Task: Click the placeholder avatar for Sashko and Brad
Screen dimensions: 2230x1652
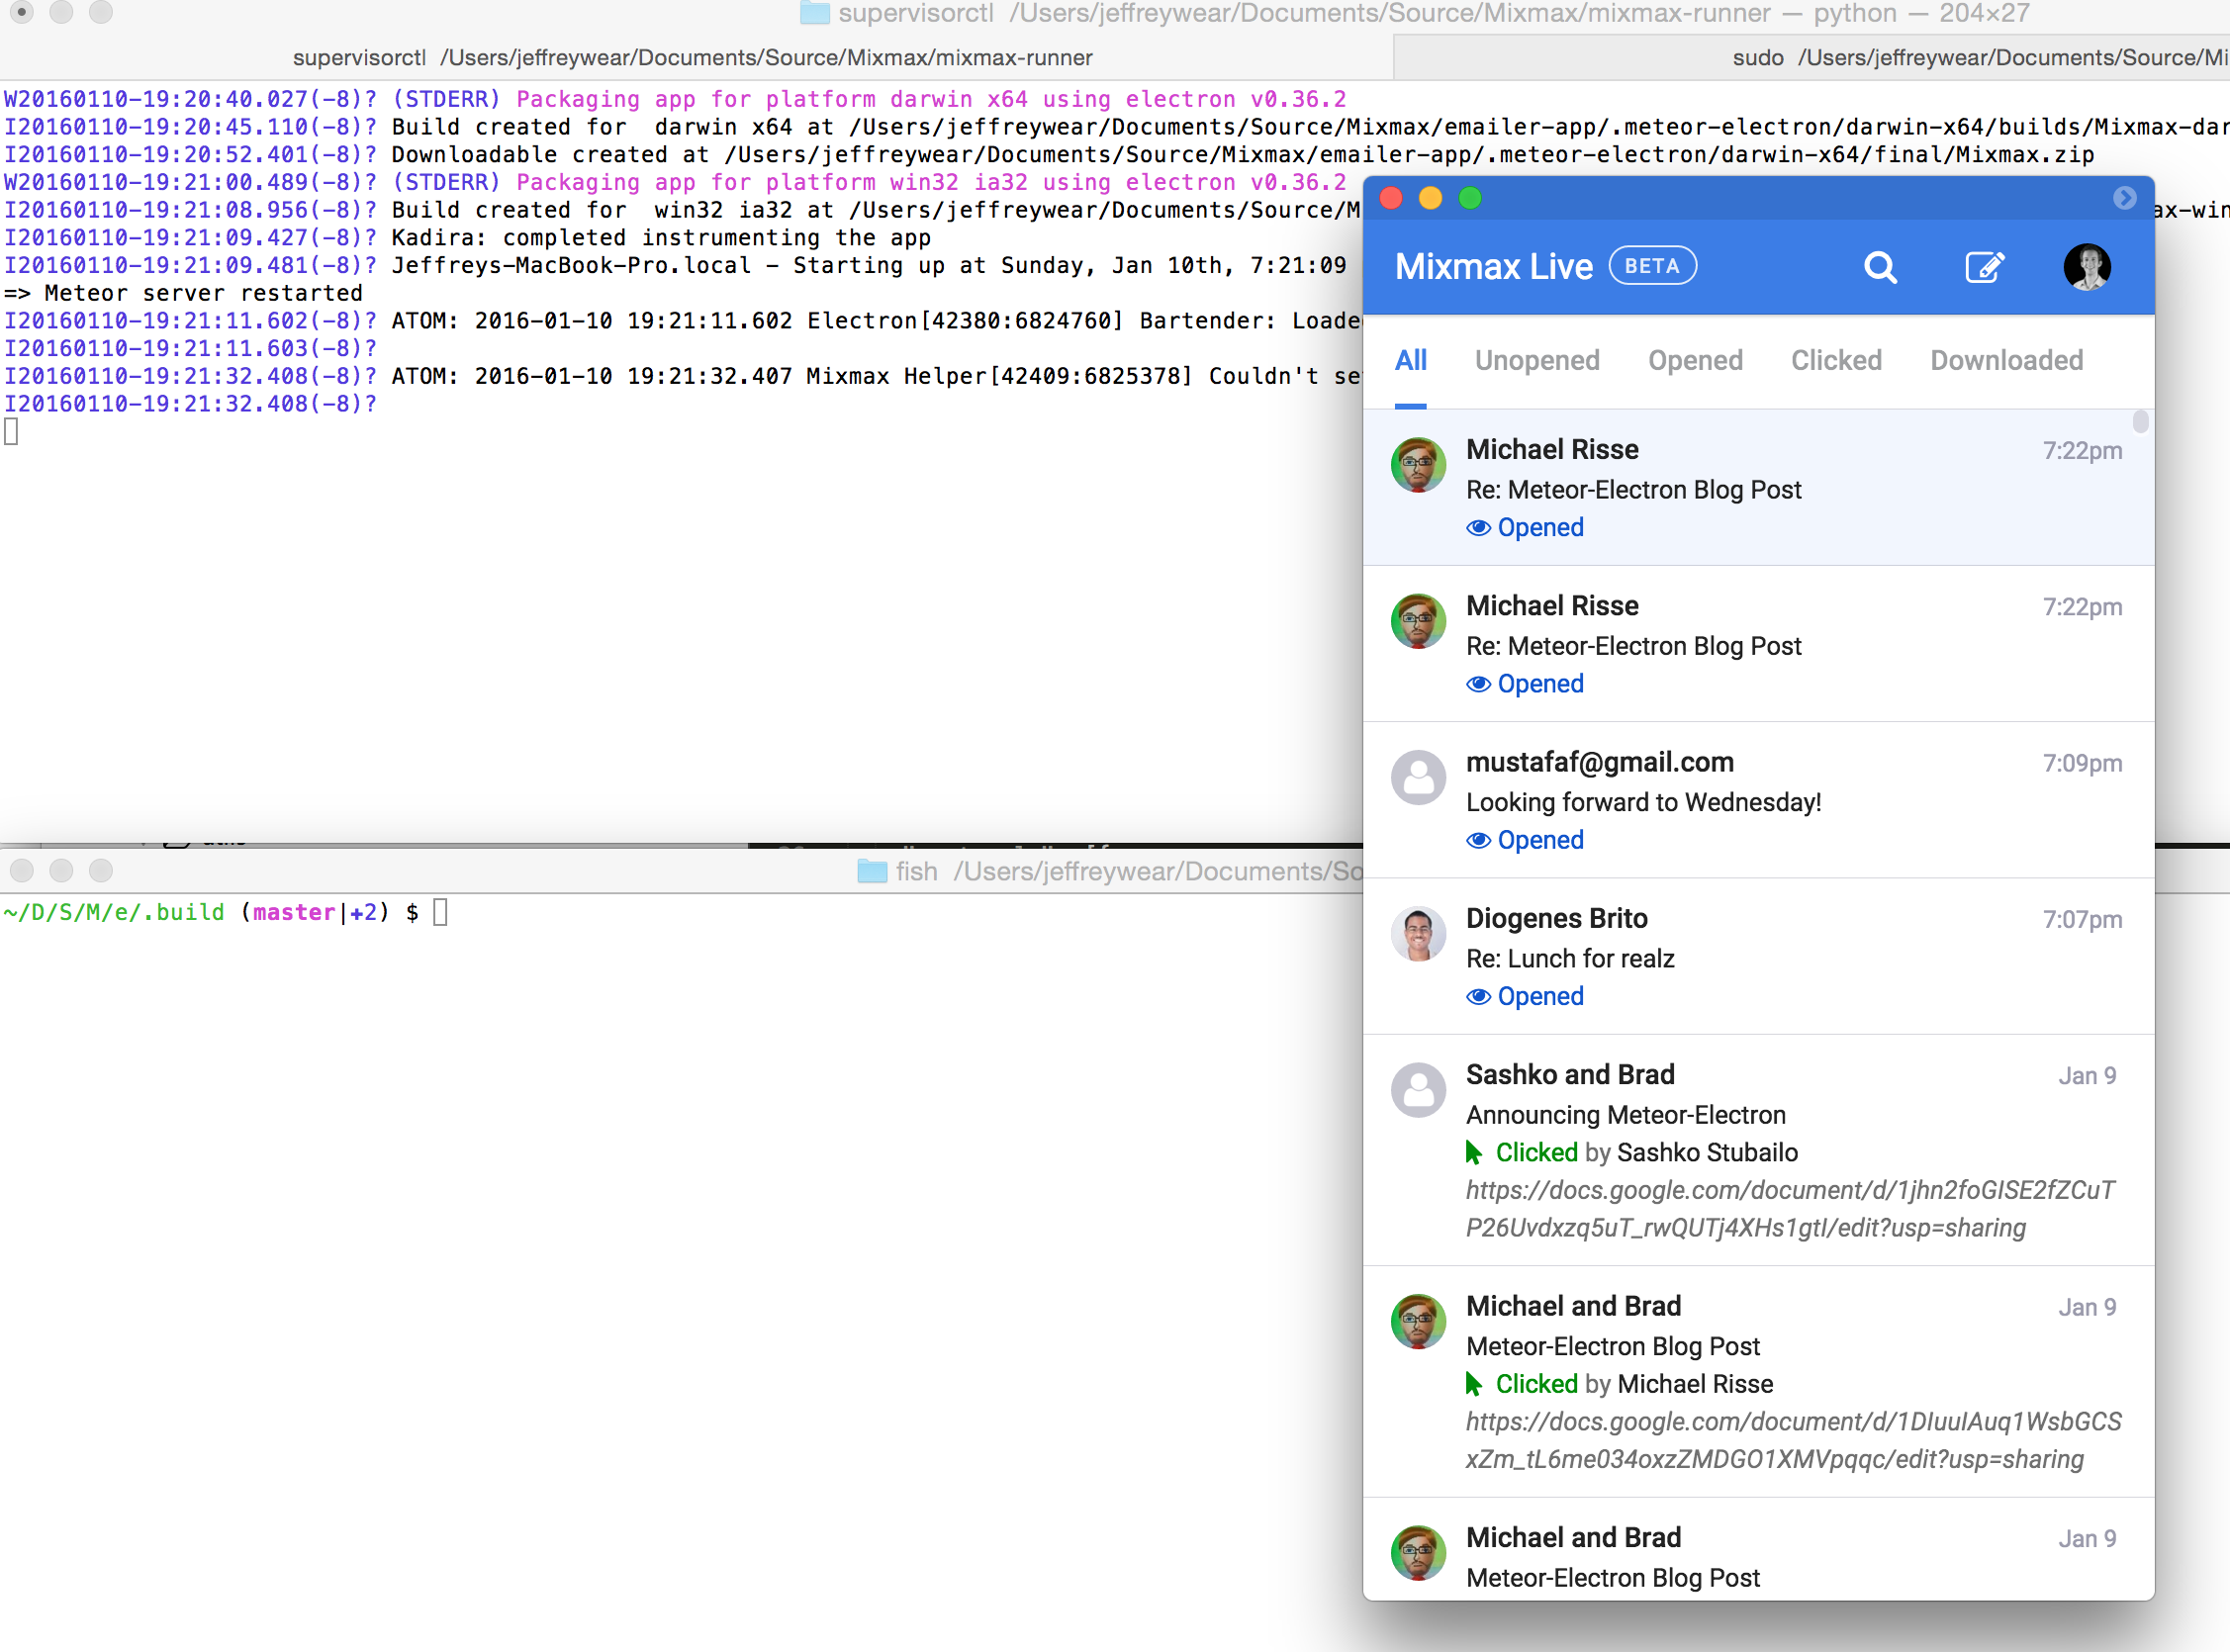Action: tap(1418, 1089)
